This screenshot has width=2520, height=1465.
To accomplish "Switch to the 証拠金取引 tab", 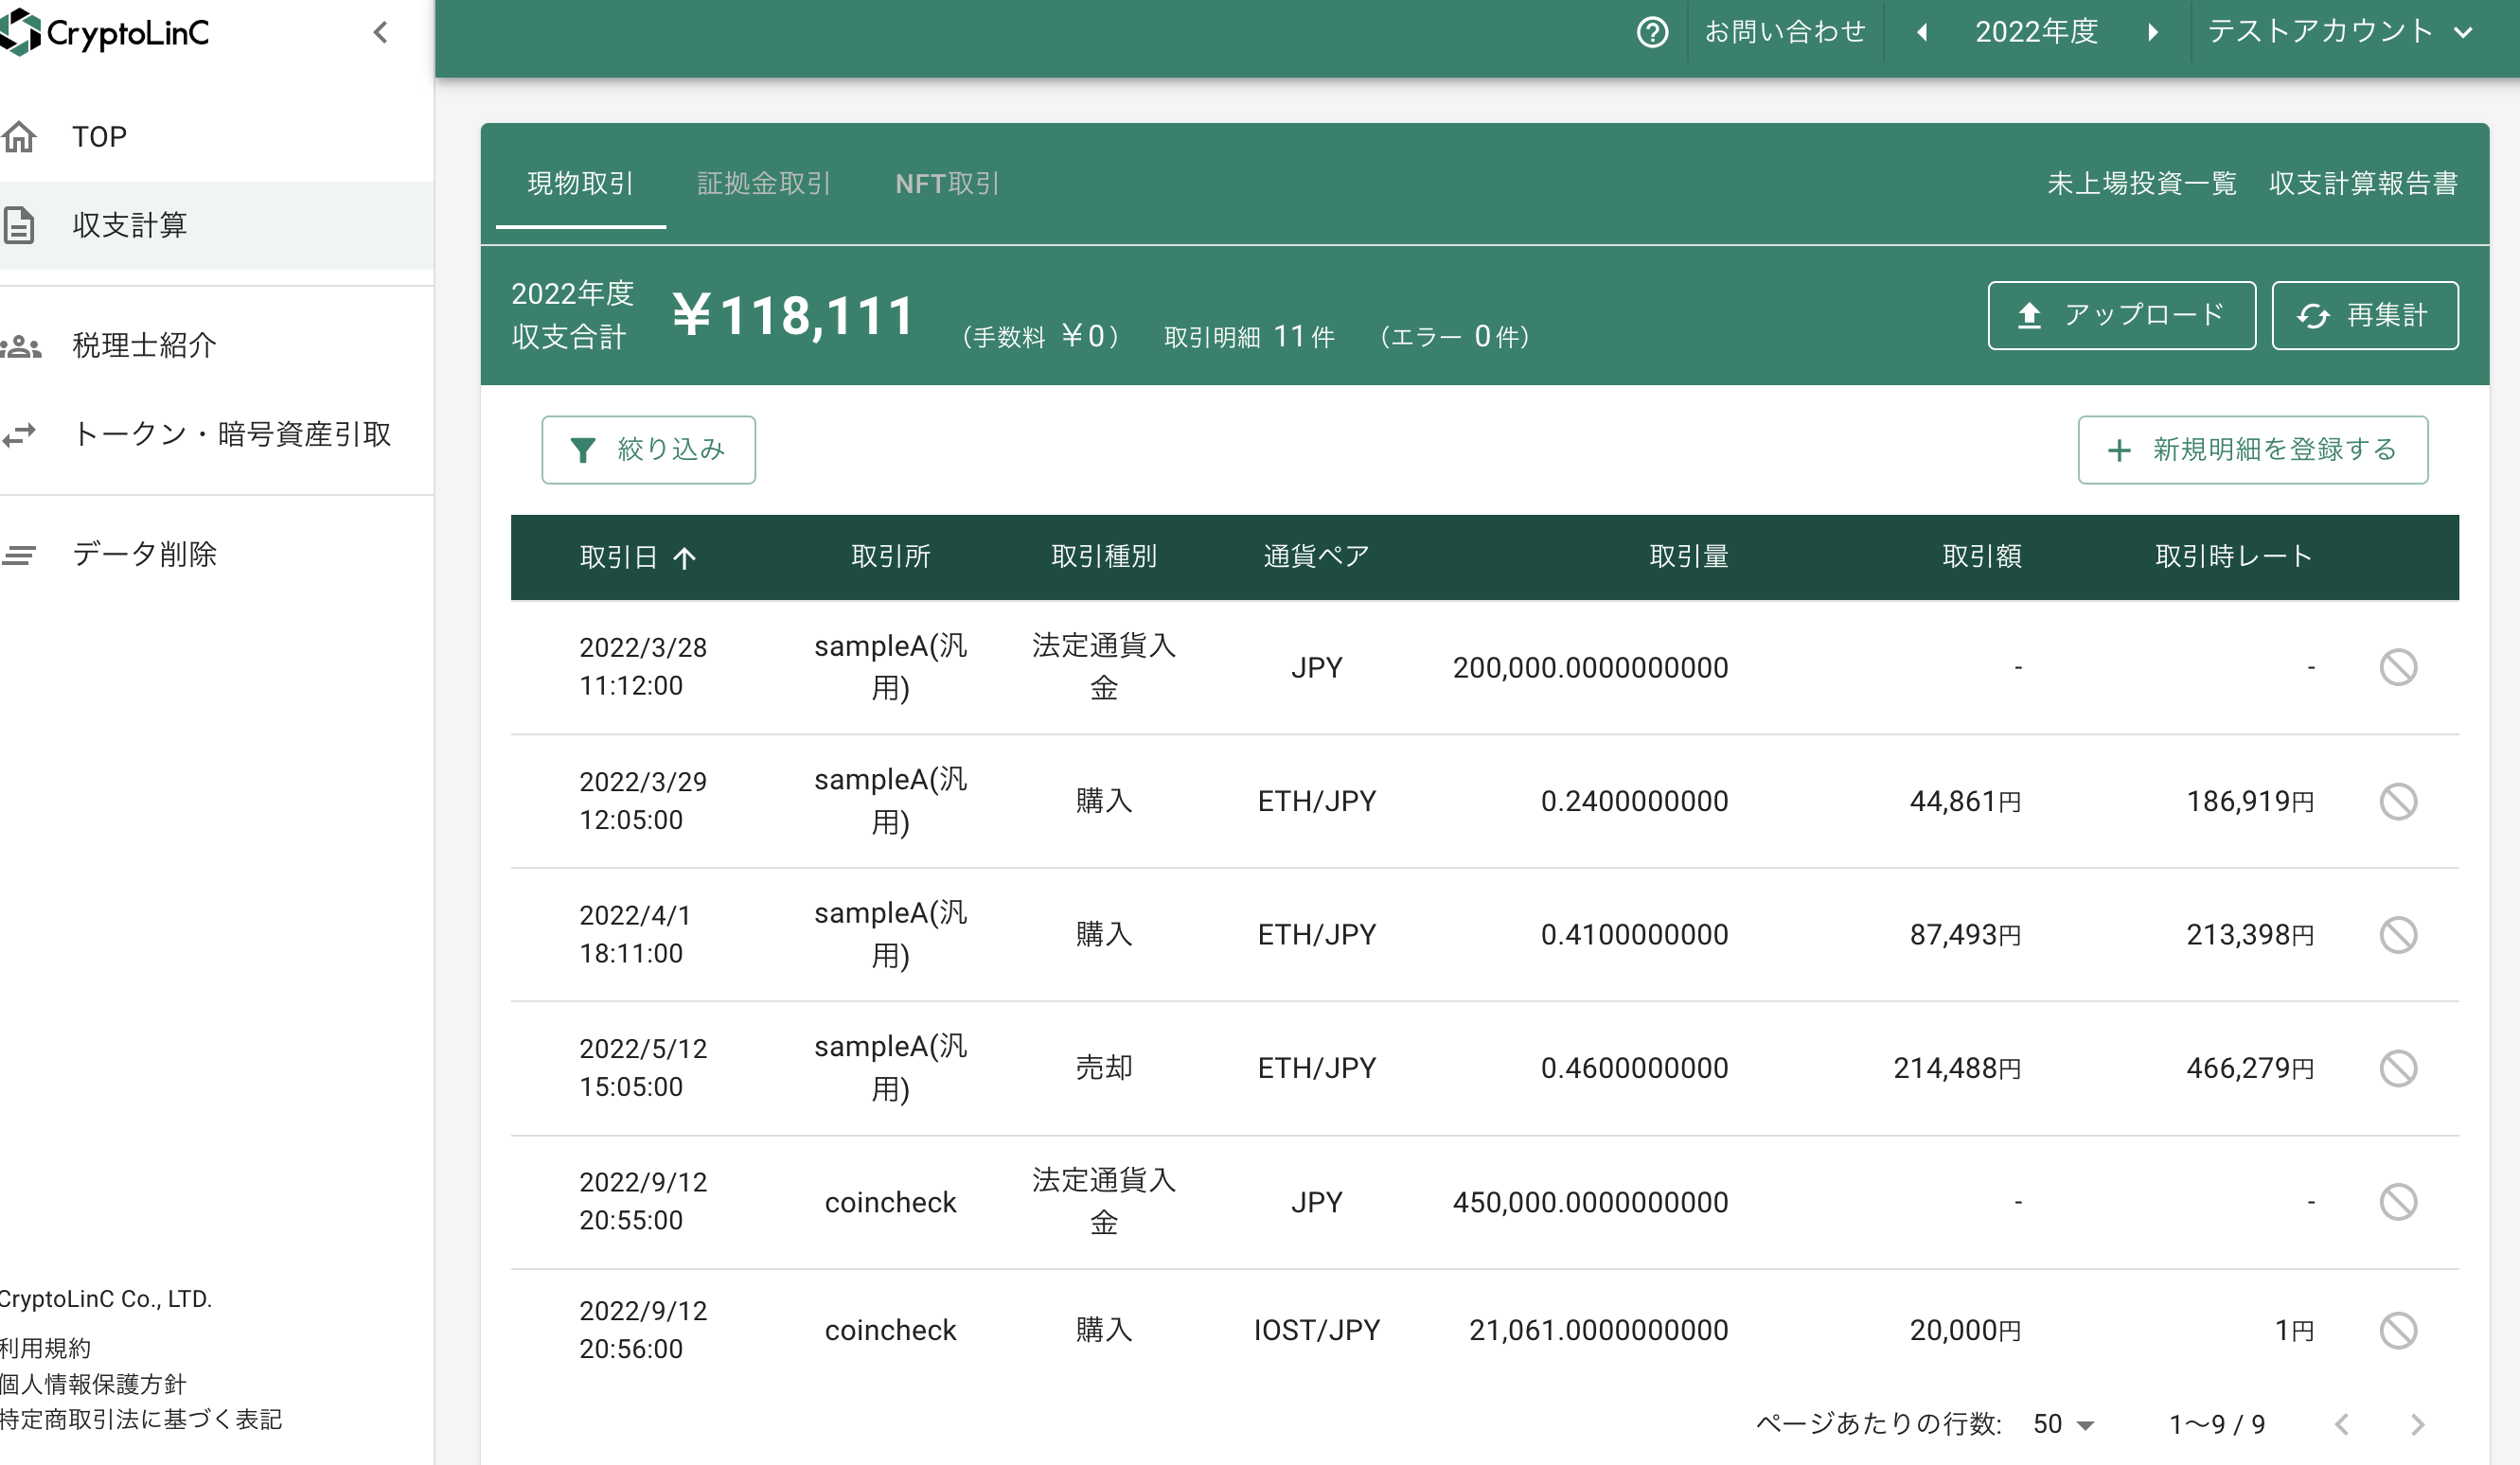I will 763,183.
